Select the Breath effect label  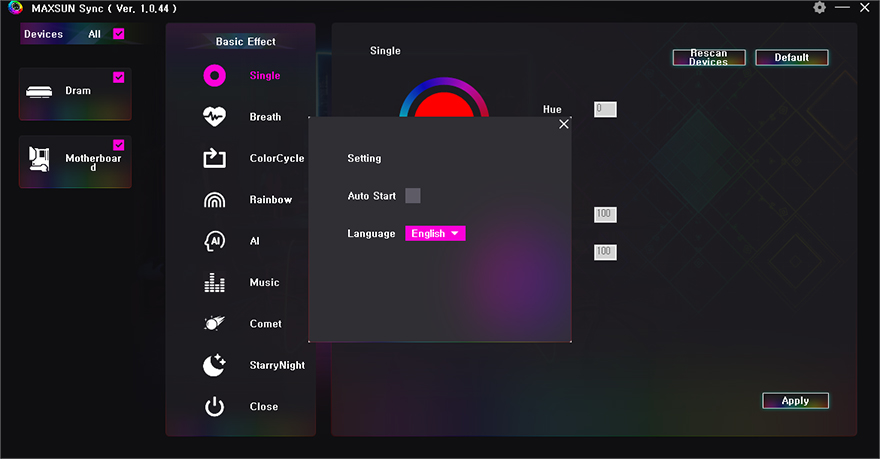(x=265, y=117)
